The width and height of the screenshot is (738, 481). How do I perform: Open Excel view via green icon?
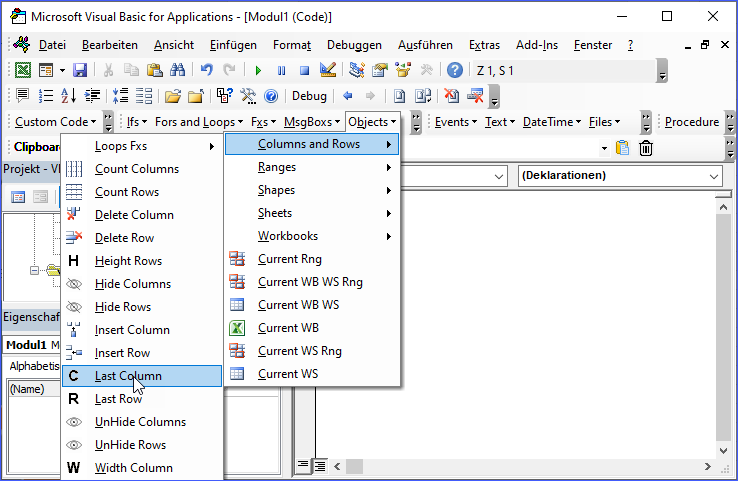click(x=22, y=71)
